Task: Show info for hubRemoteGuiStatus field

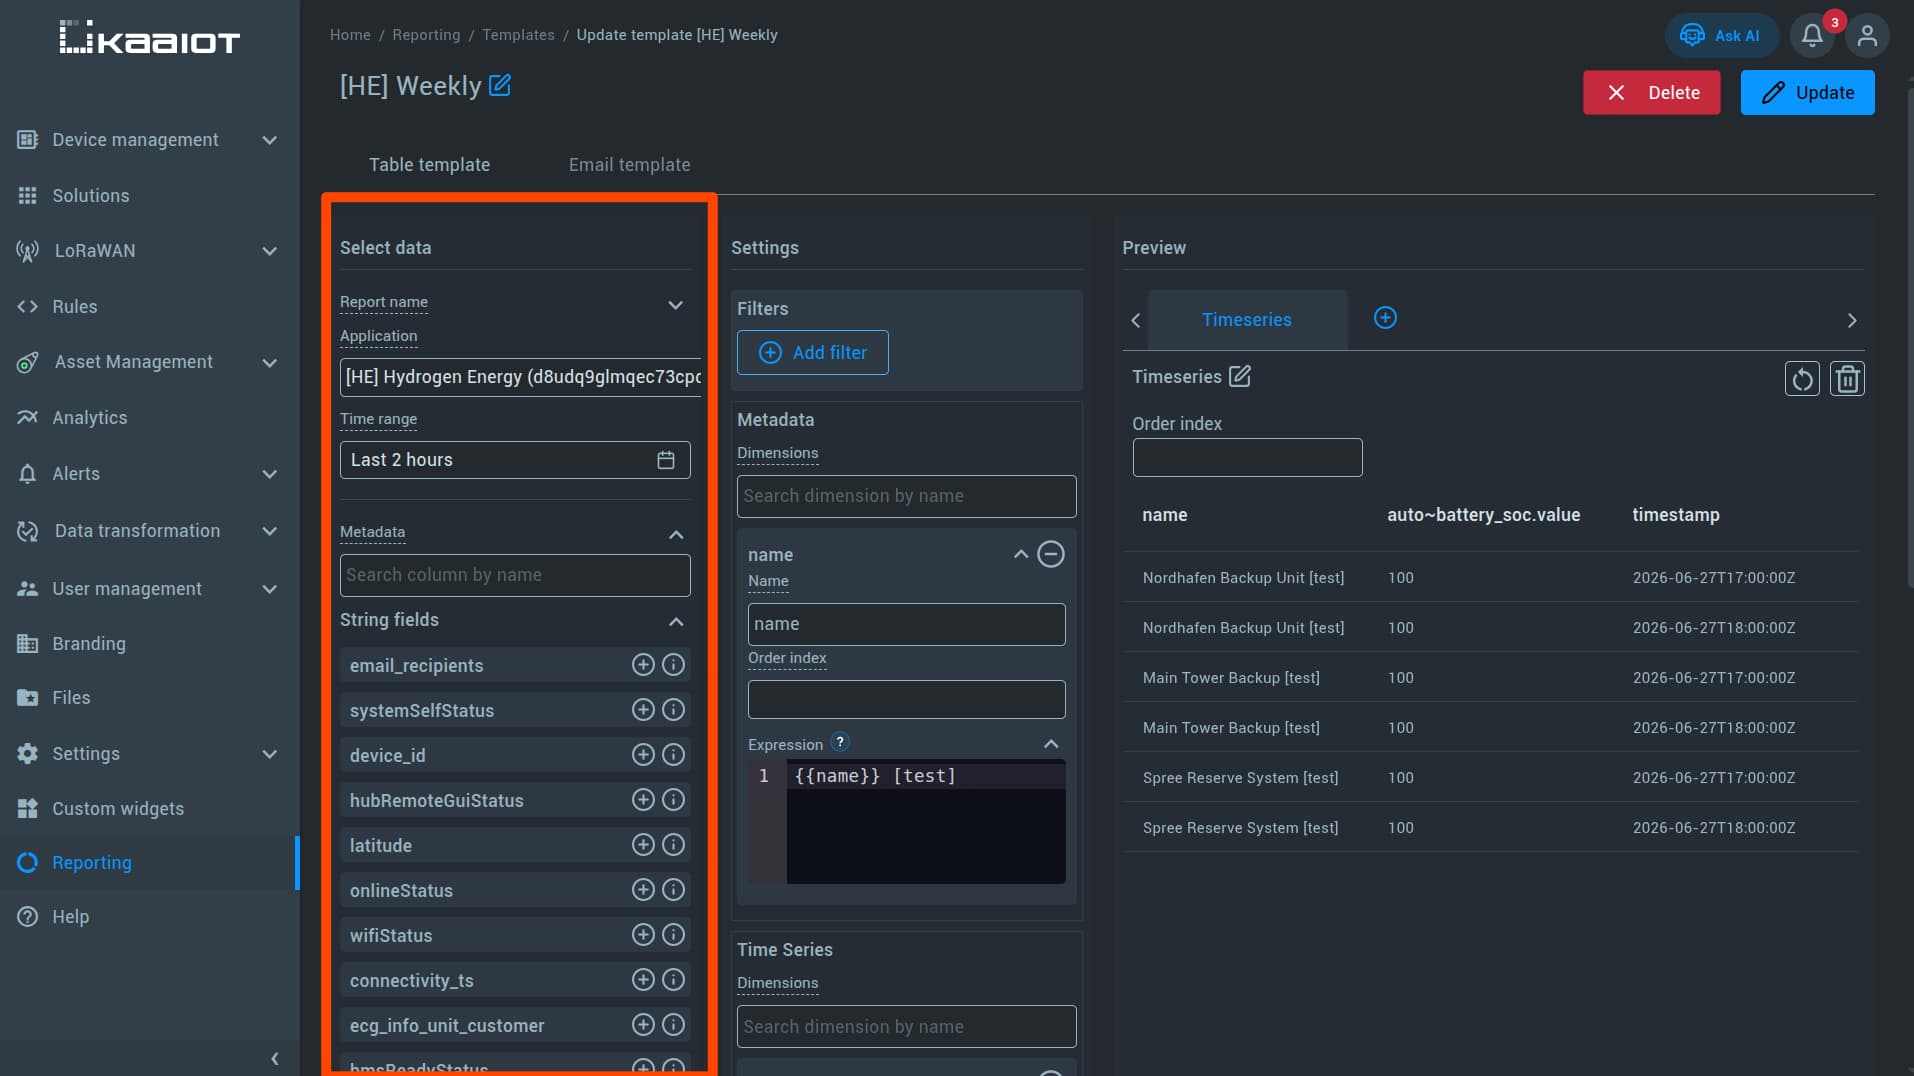Action: click(x=674, y=800)
